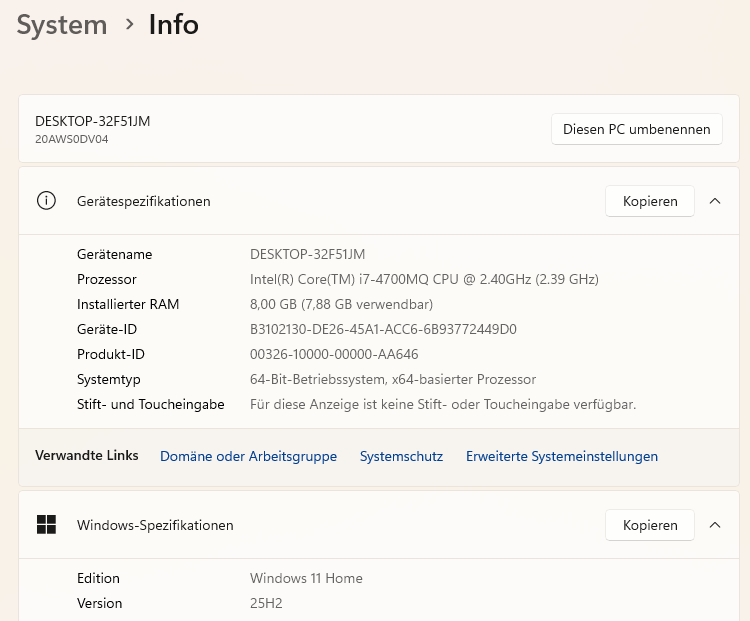The width and height of the screenshot is (750, 621).
Task: Copy Gerätespezifikationen with Kopieren button
Action: pyautogui.click(x=650, y=201)
